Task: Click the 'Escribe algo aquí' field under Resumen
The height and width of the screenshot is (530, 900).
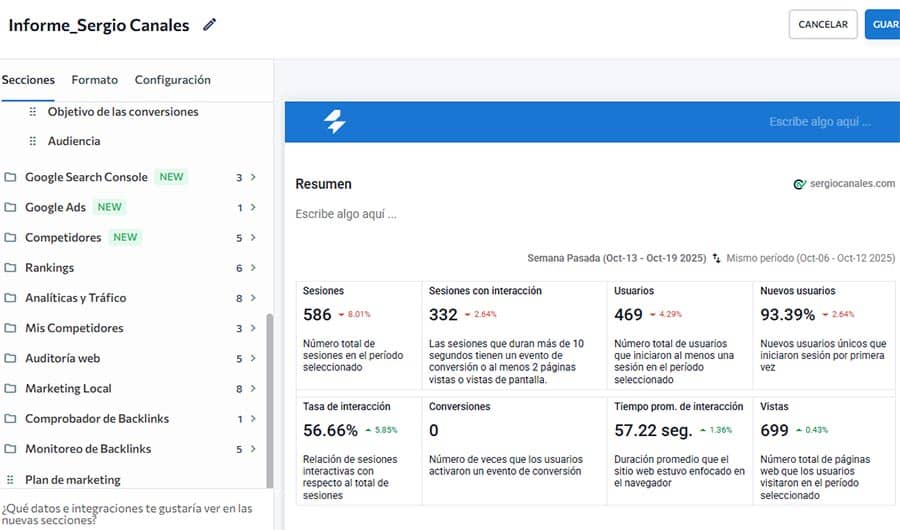Action: (346, 214)
